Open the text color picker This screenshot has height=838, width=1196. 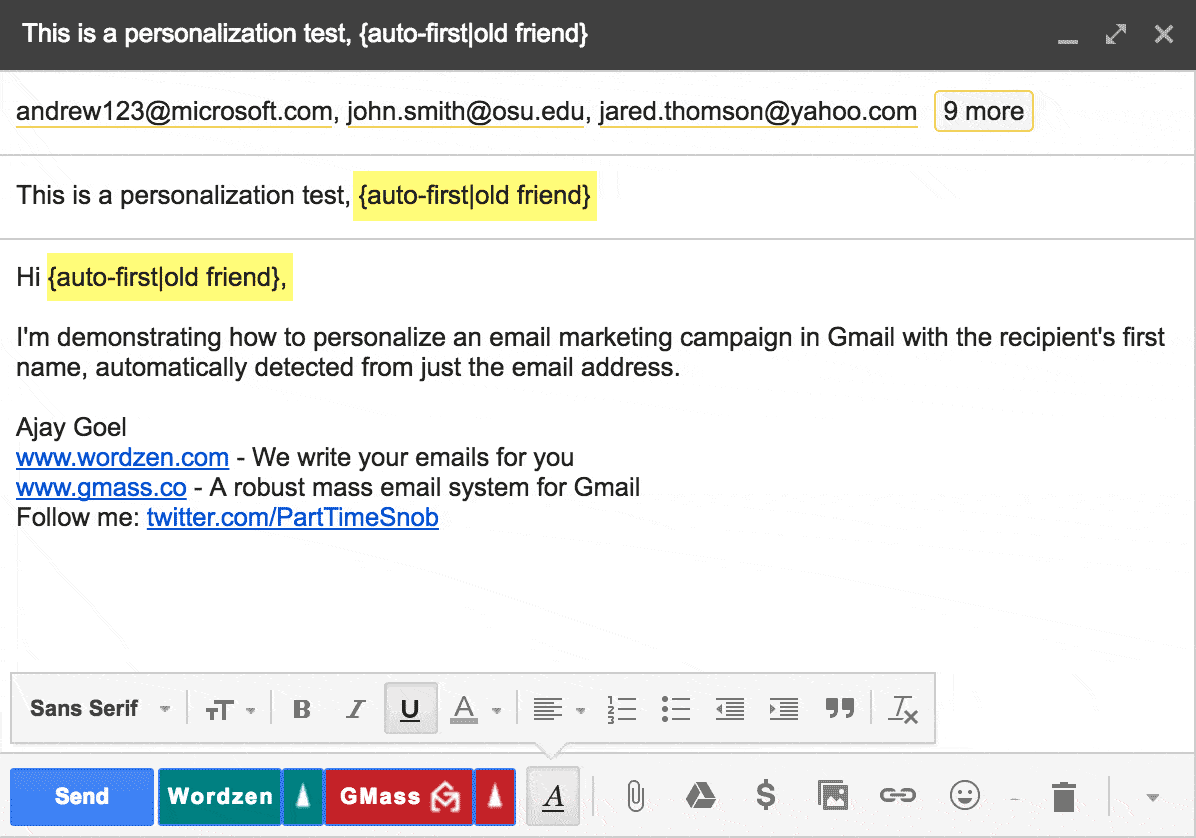click(x=474, y=709)
